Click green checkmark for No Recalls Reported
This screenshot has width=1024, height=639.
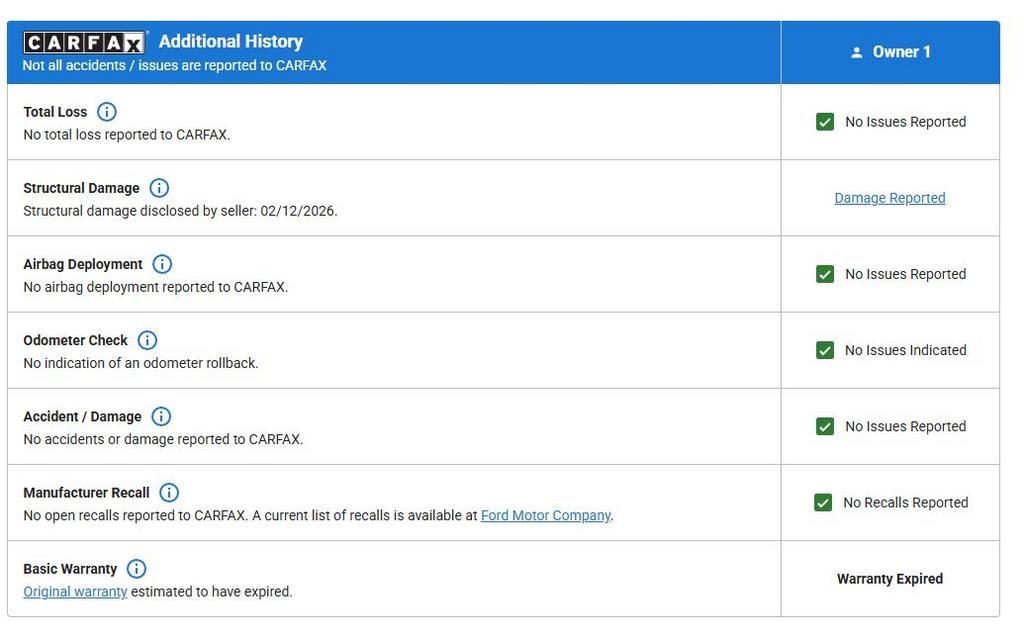823,502
